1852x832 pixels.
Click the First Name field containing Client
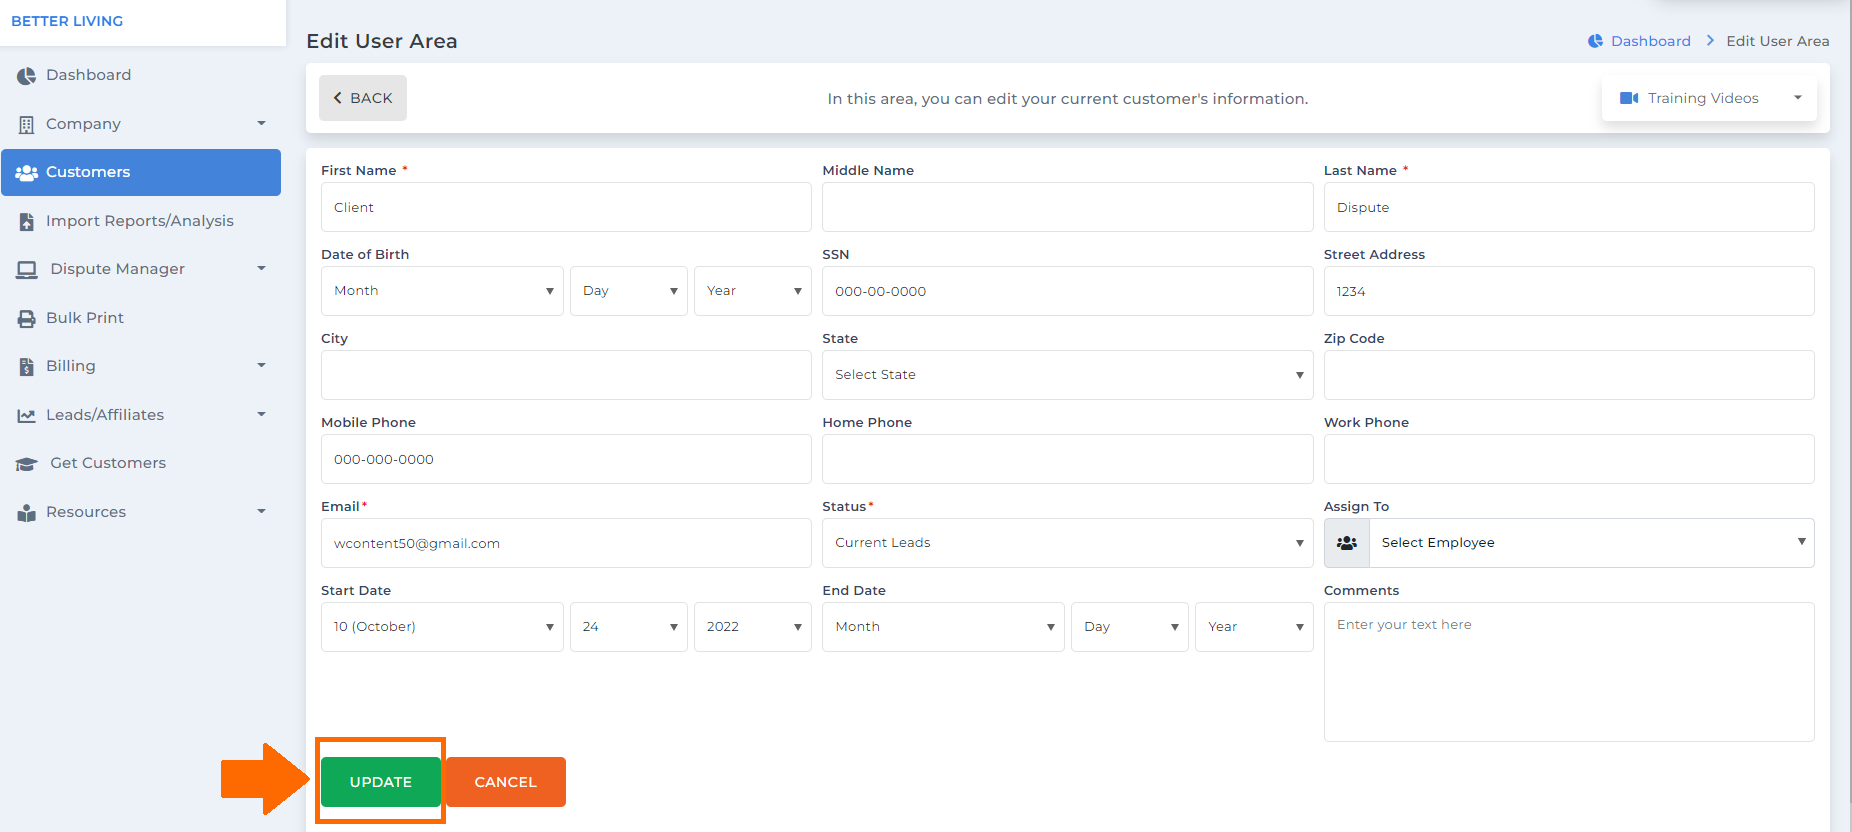coord(566,207)
